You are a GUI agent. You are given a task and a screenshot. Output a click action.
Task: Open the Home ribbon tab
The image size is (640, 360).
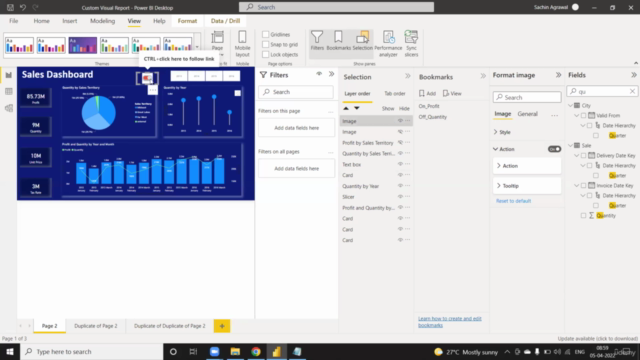coord(42,21)
